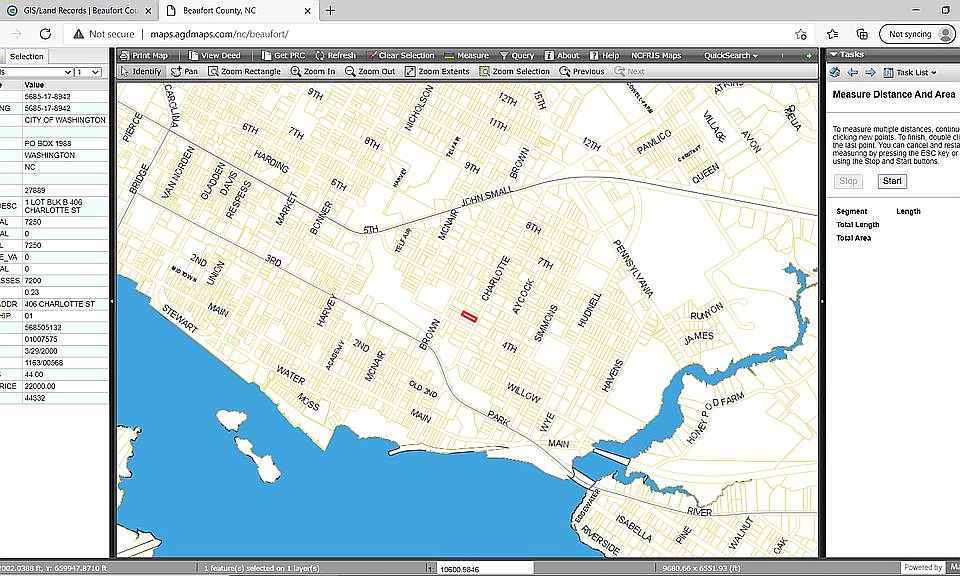This screenshot has width=960, height=576.
Task: Go forward in the Tasks panel
Action: tap(870, 72)
